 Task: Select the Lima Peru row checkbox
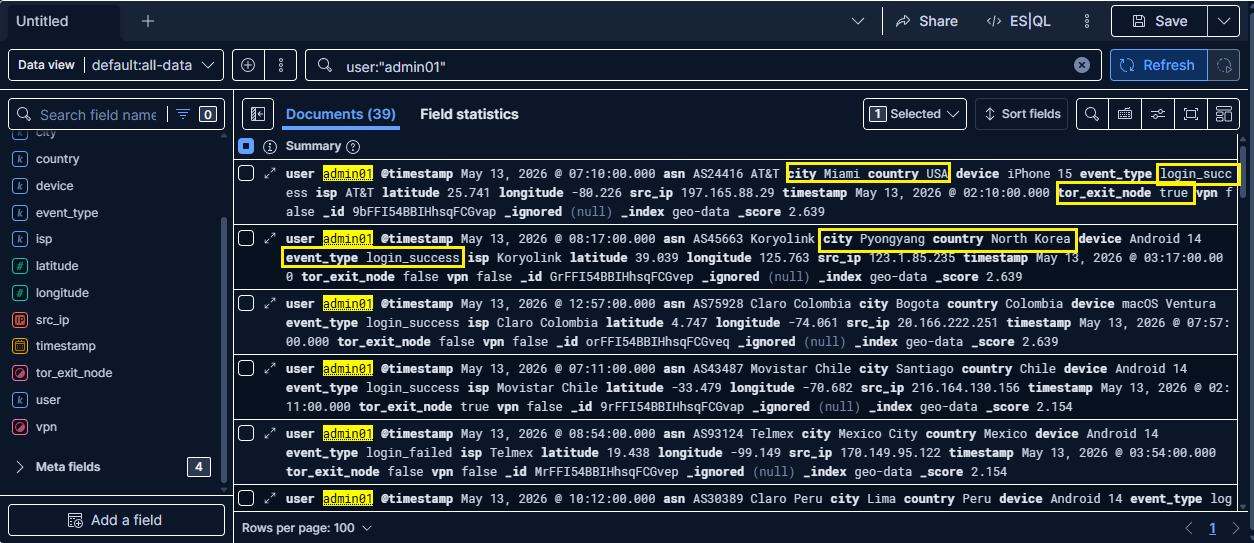coord(246,498)
